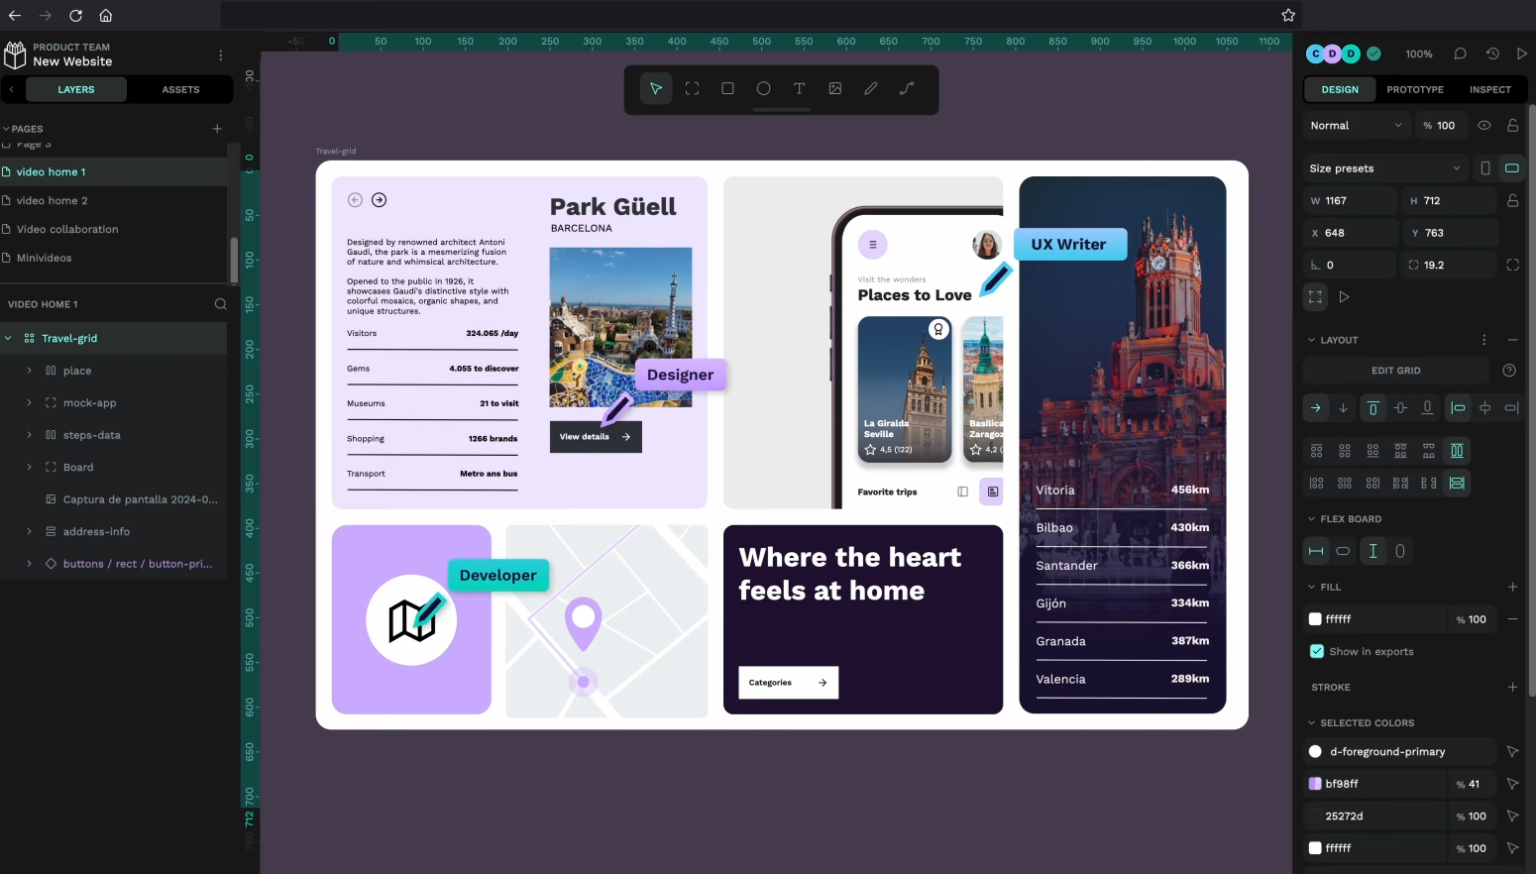The image size is (1536, 874).
Task: Select the steps-data layer
Action: [x=92, y=435]
